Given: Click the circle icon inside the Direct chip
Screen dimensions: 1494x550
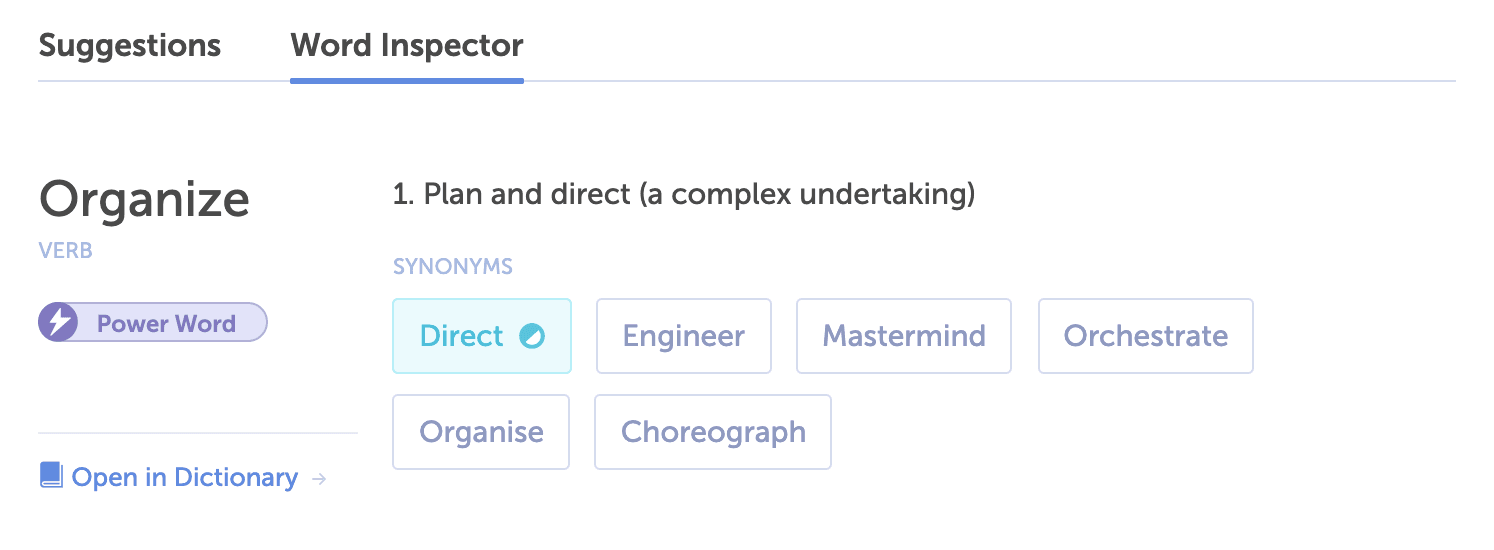Looking at the screenshot, I should (532, 337).
